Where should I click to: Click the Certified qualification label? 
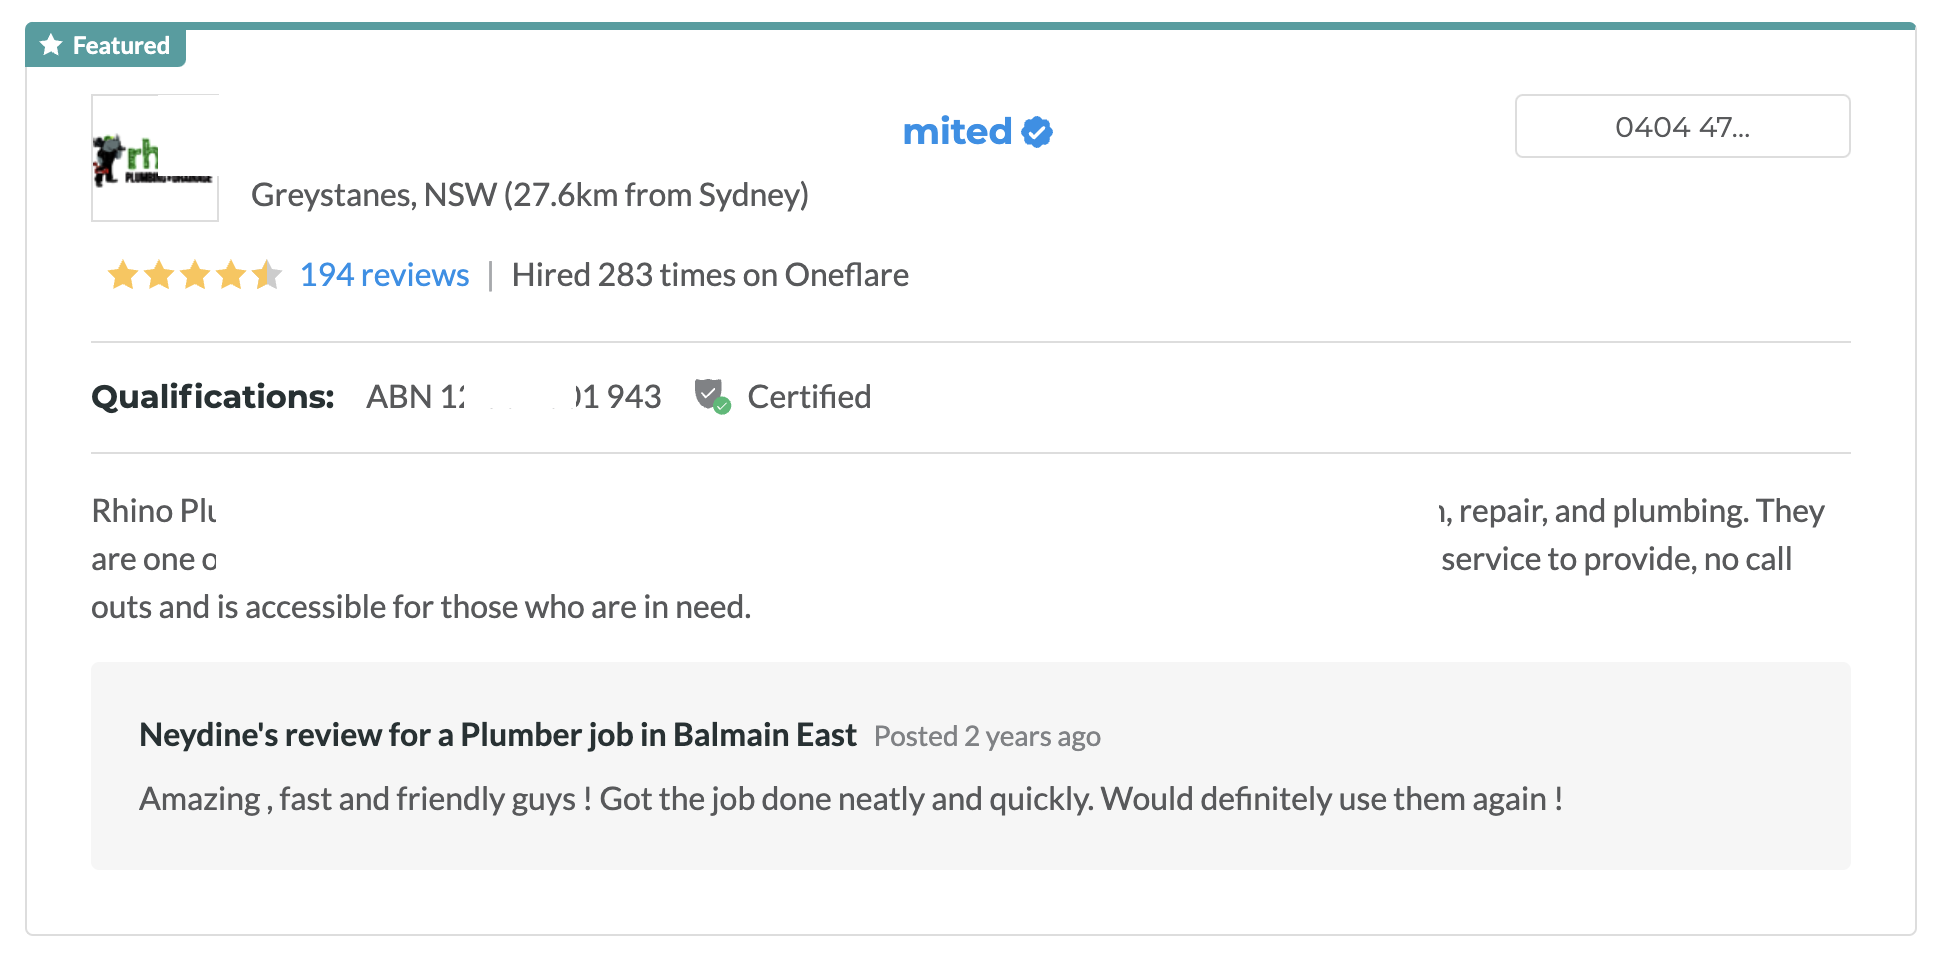(x=809, y=396)
